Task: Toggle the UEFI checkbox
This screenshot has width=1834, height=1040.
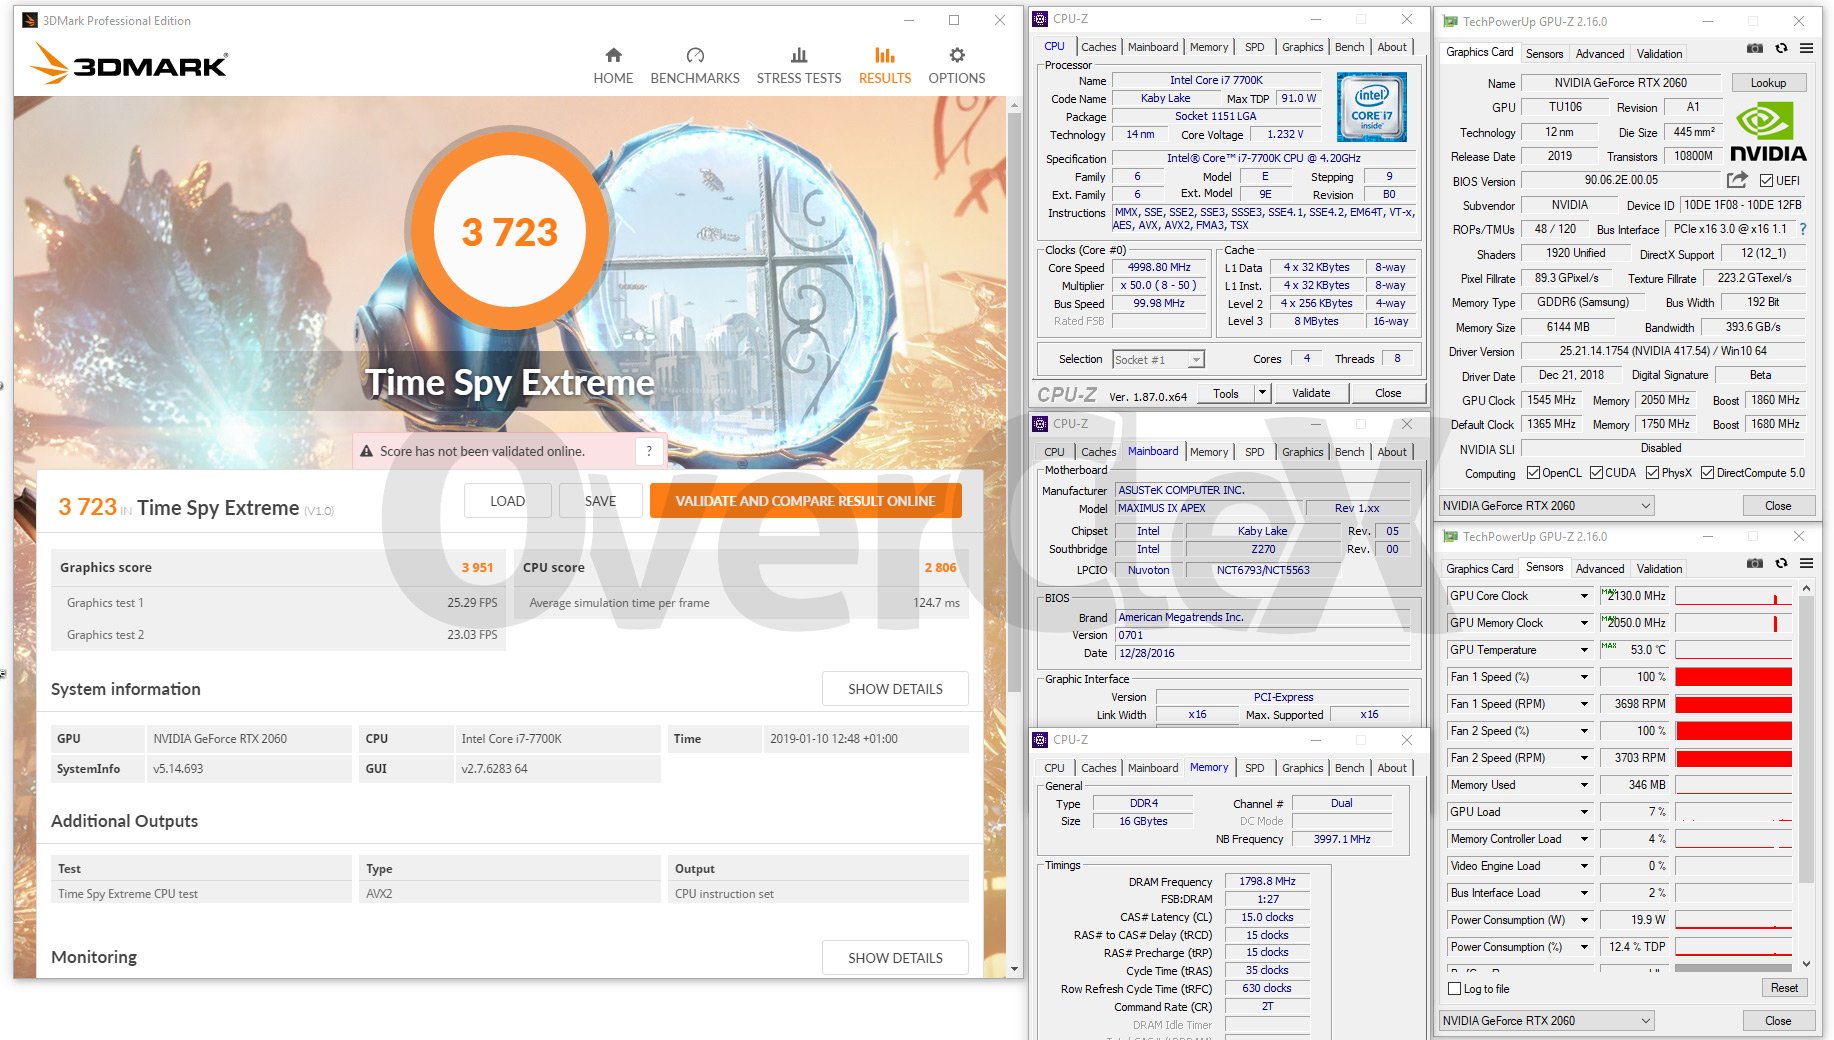Action: point(1766,181)
